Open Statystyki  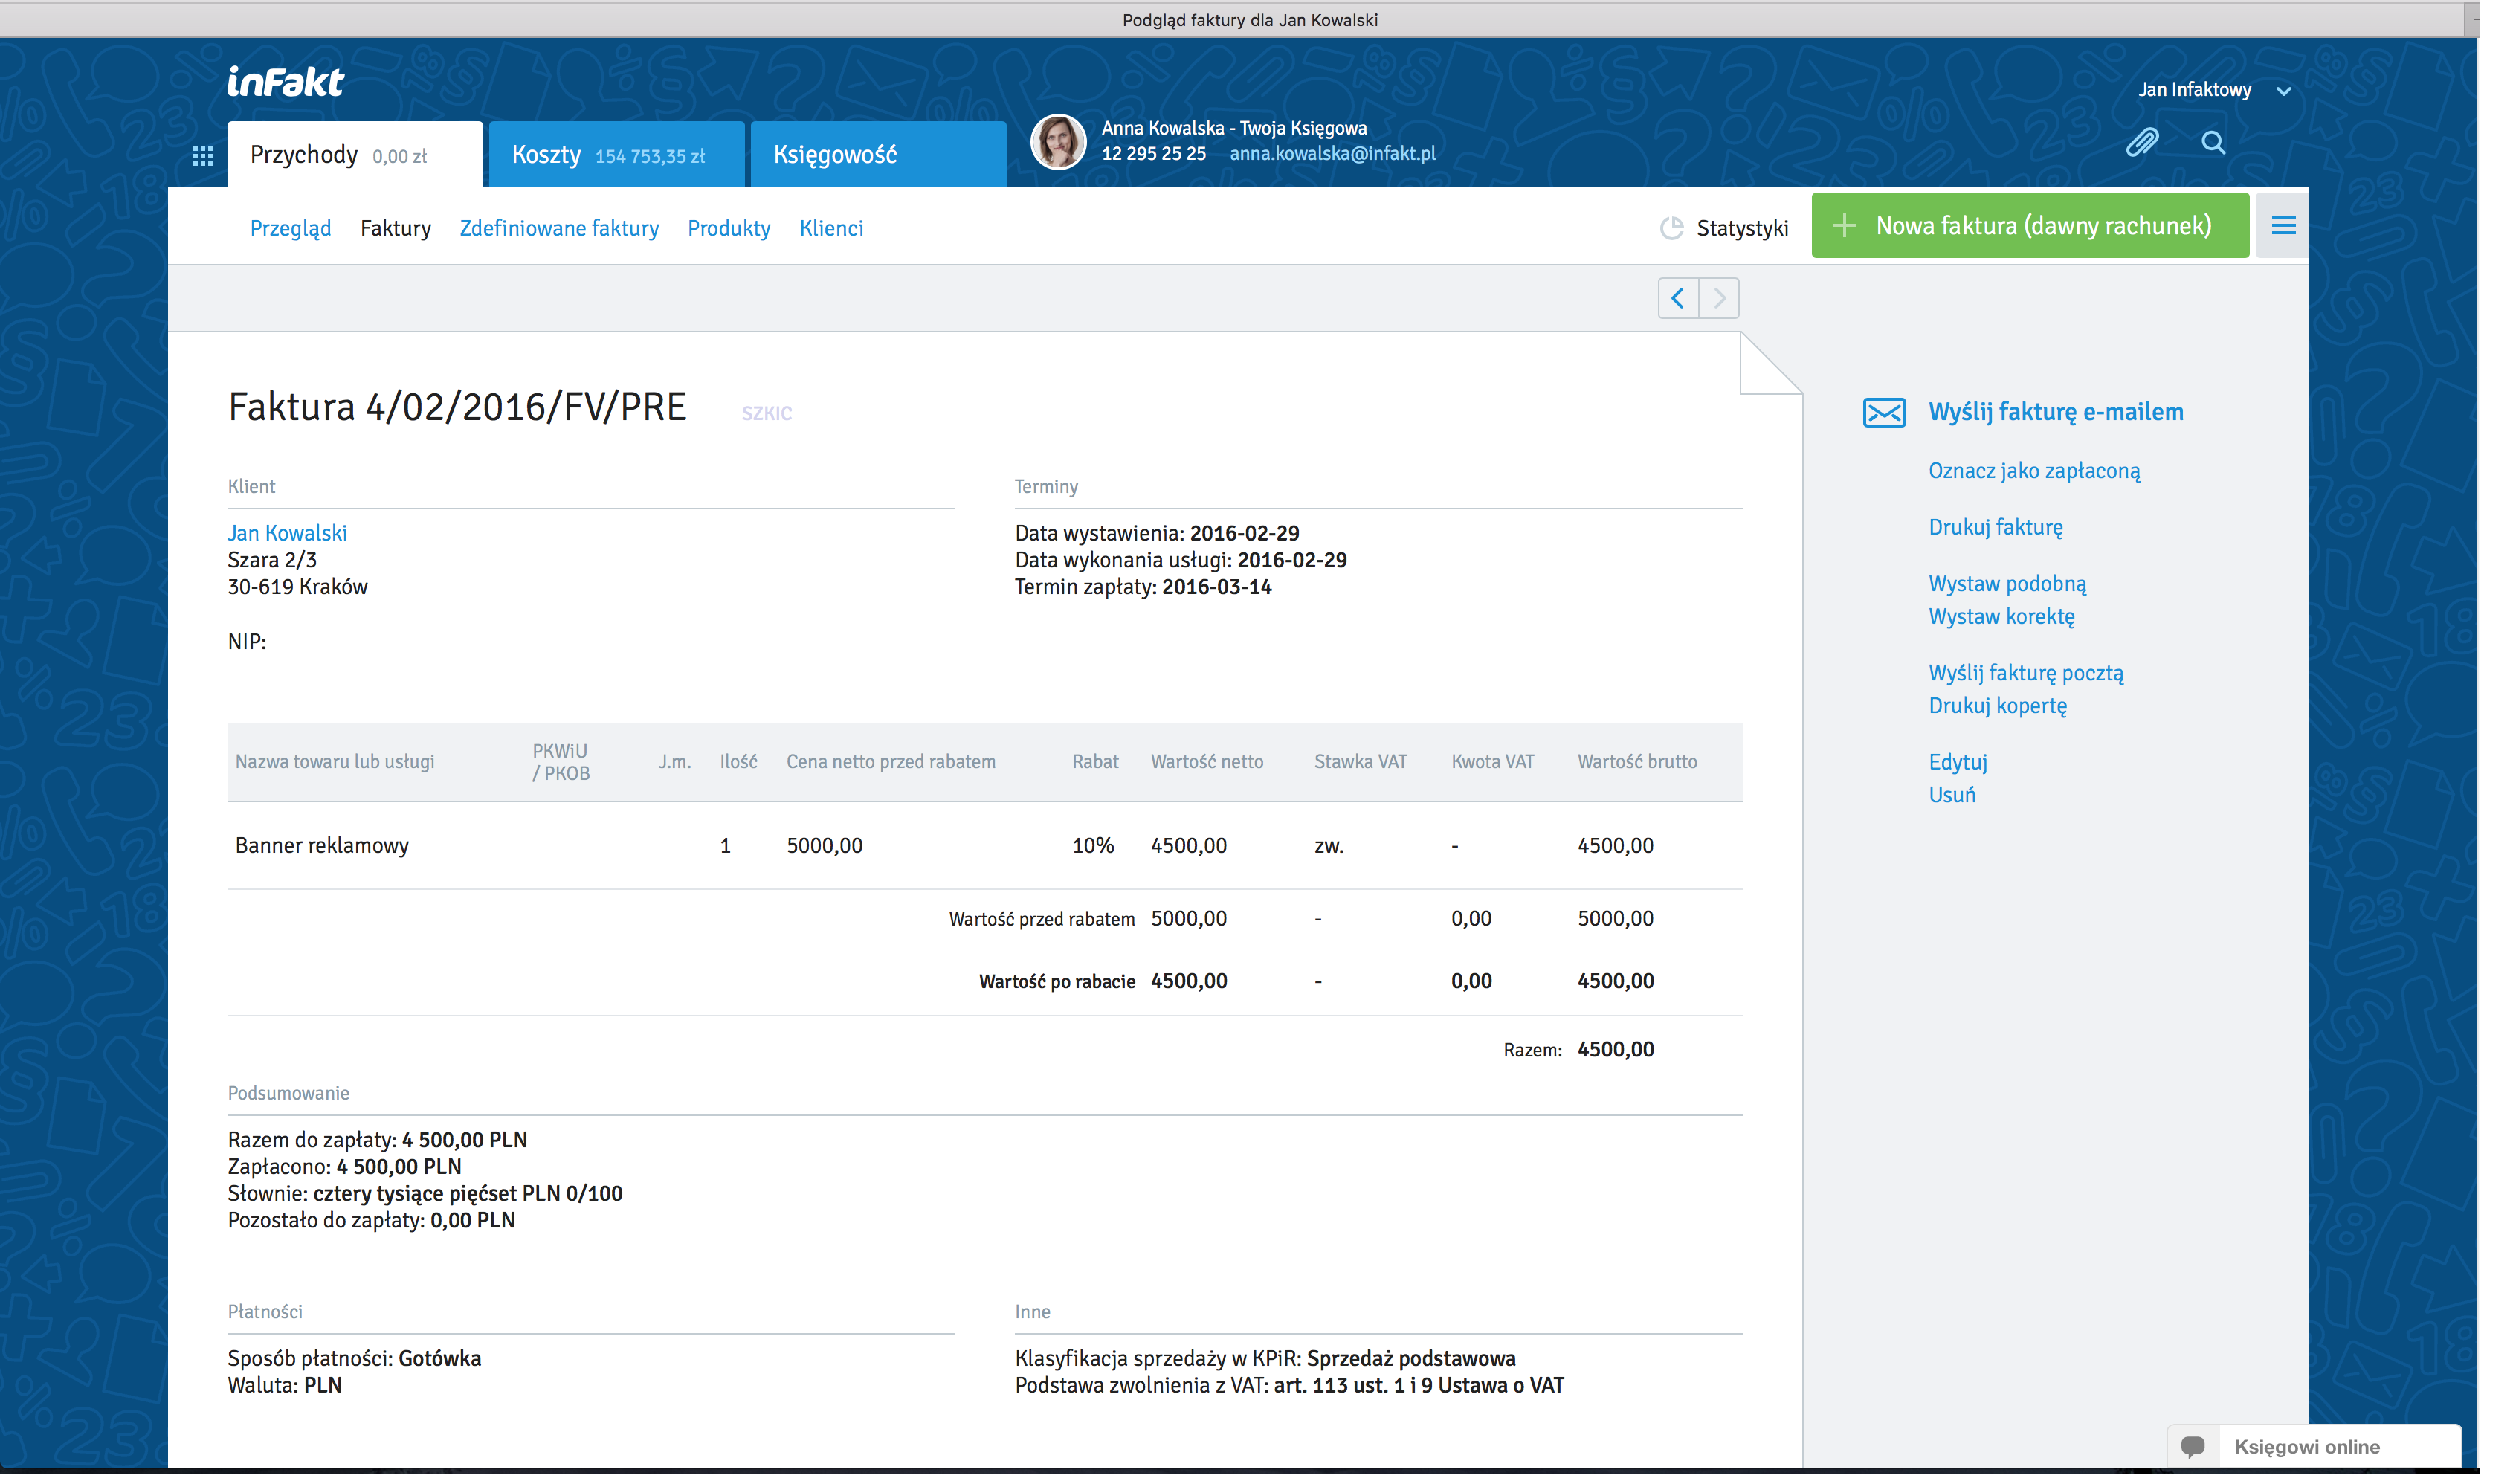1742,229
